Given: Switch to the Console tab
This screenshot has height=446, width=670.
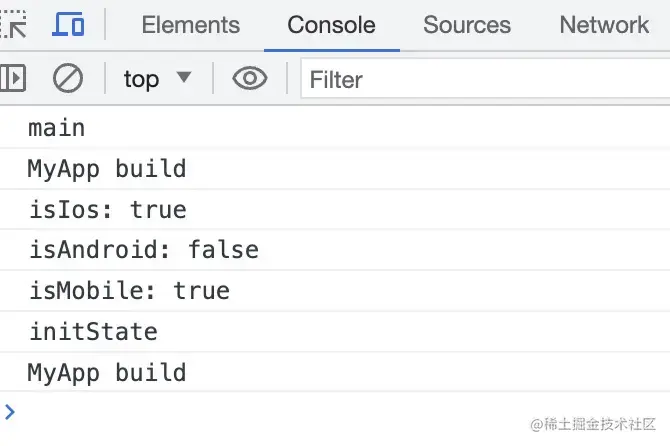Looking at the screenshot, I should pyautogui.click(x=331, y=25).
